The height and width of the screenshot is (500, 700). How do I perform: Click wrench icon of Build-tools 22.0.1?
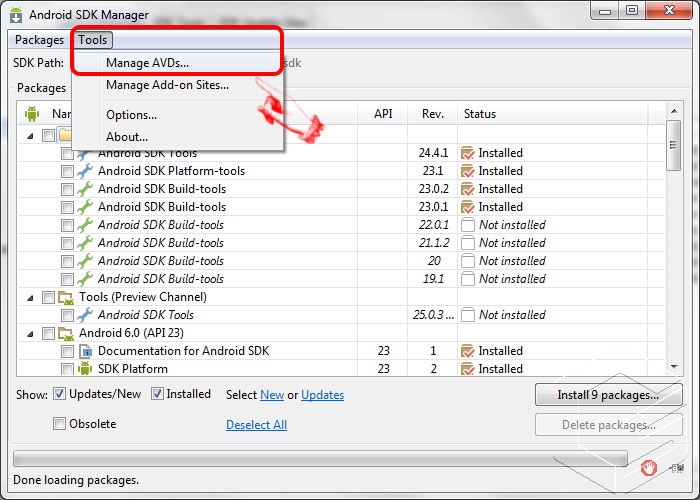click(85, 225)
